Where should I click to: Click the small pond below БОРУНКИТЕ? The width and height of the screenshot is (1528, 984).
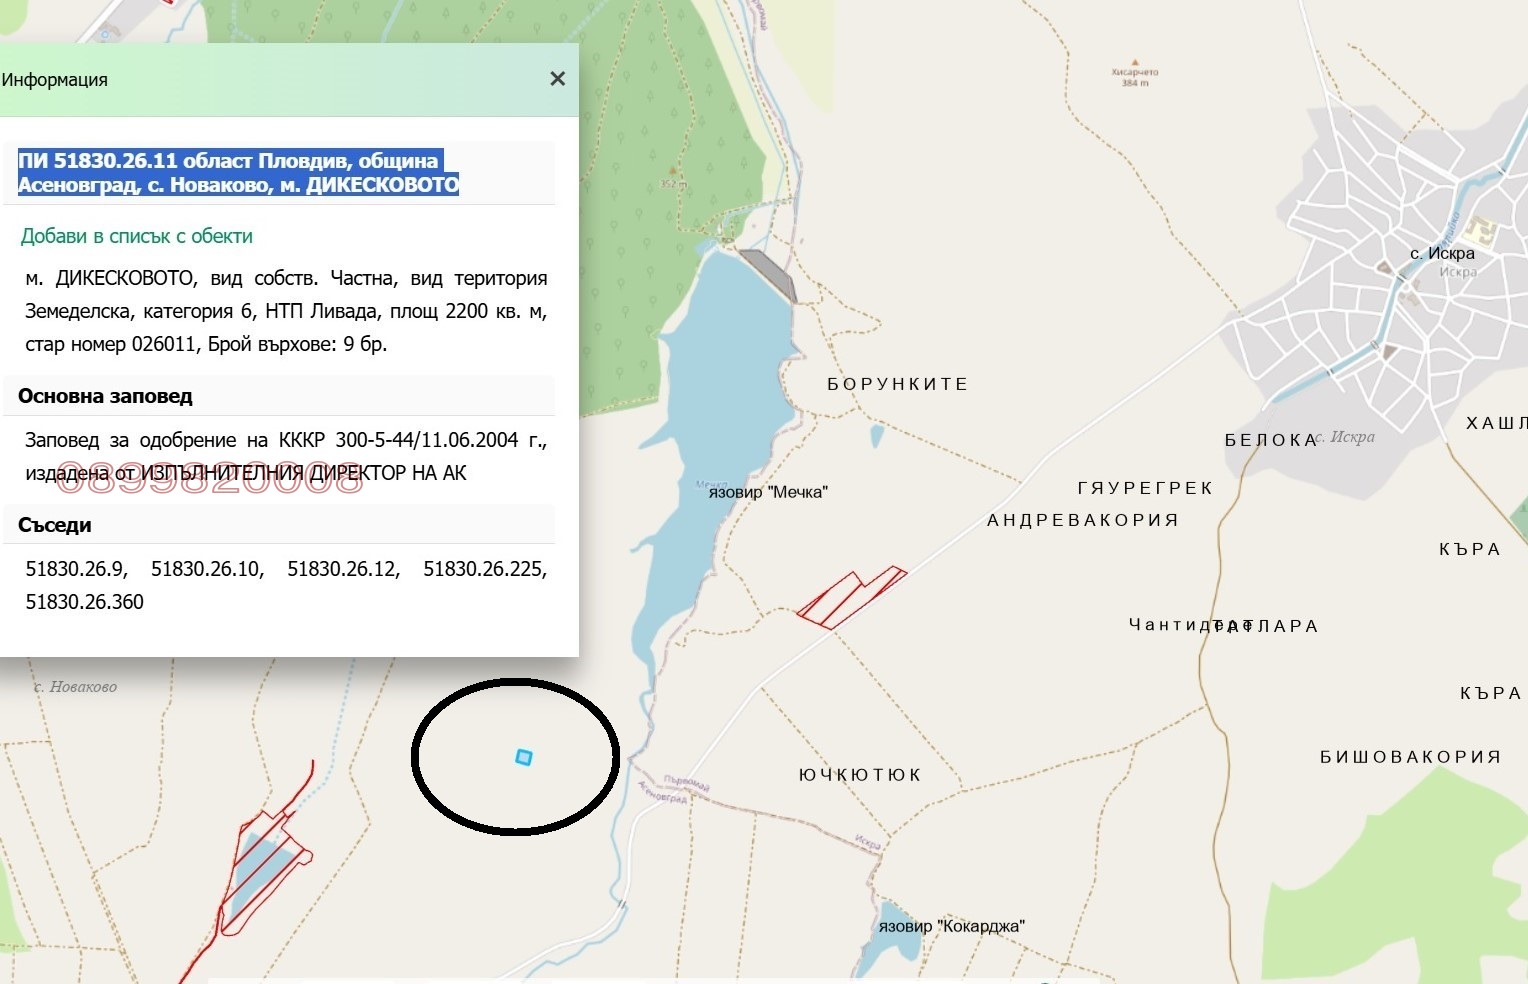tap(877, 436)
